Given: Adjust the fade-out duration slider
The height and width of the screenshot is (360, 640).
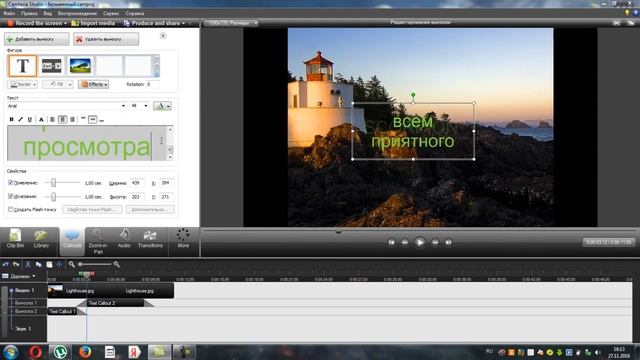Looking at the screenshot, I should 53,197.
